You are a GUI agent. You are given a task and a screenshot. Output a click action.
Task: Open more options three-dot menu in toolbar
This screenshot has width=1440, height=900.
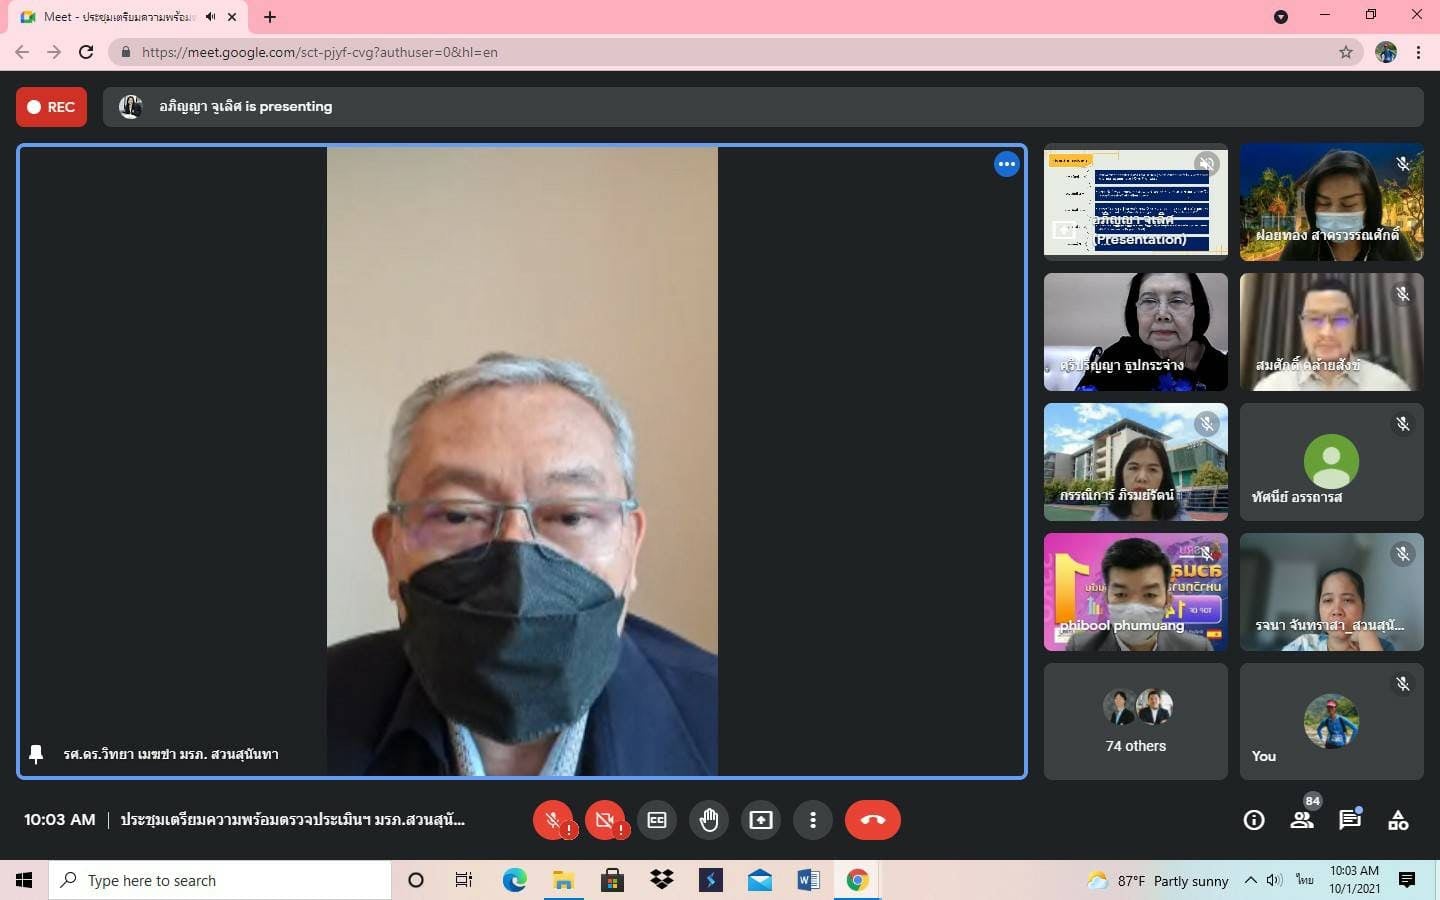(813, 820)
